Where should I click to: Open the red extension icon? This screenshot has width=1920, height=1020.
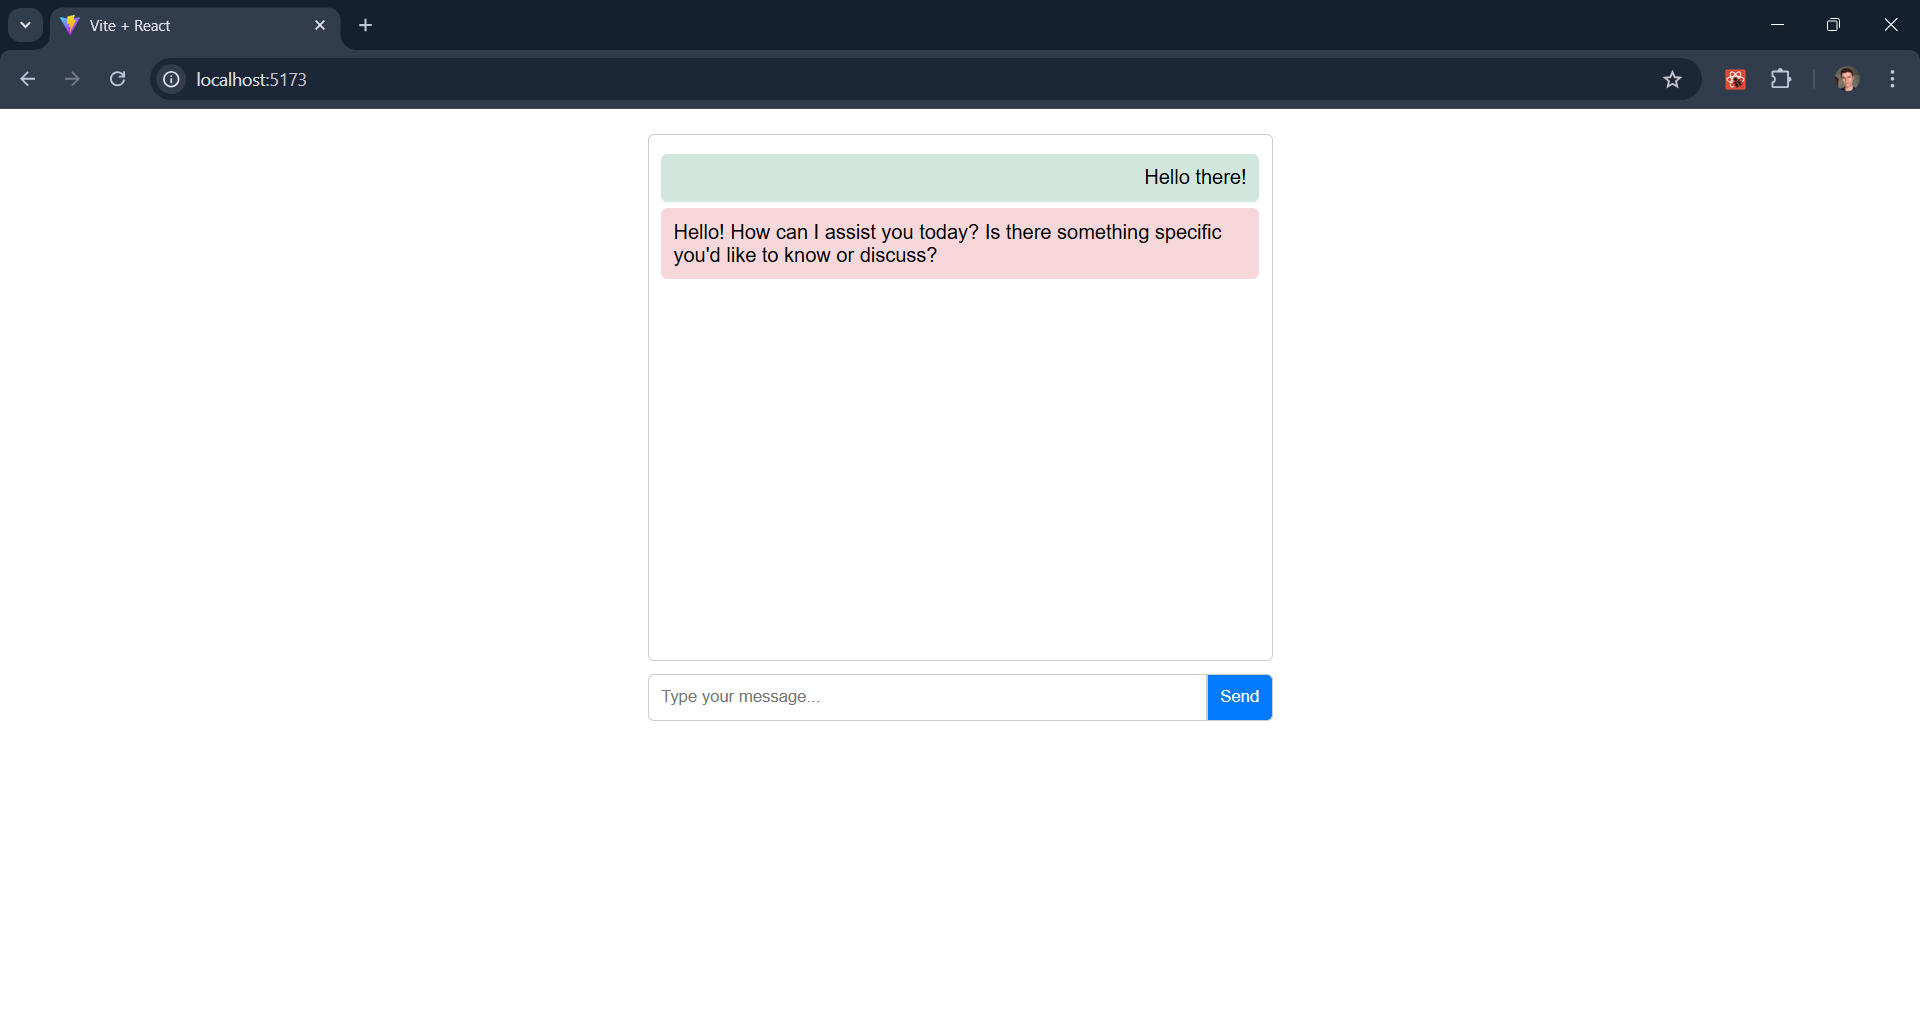1736,79
